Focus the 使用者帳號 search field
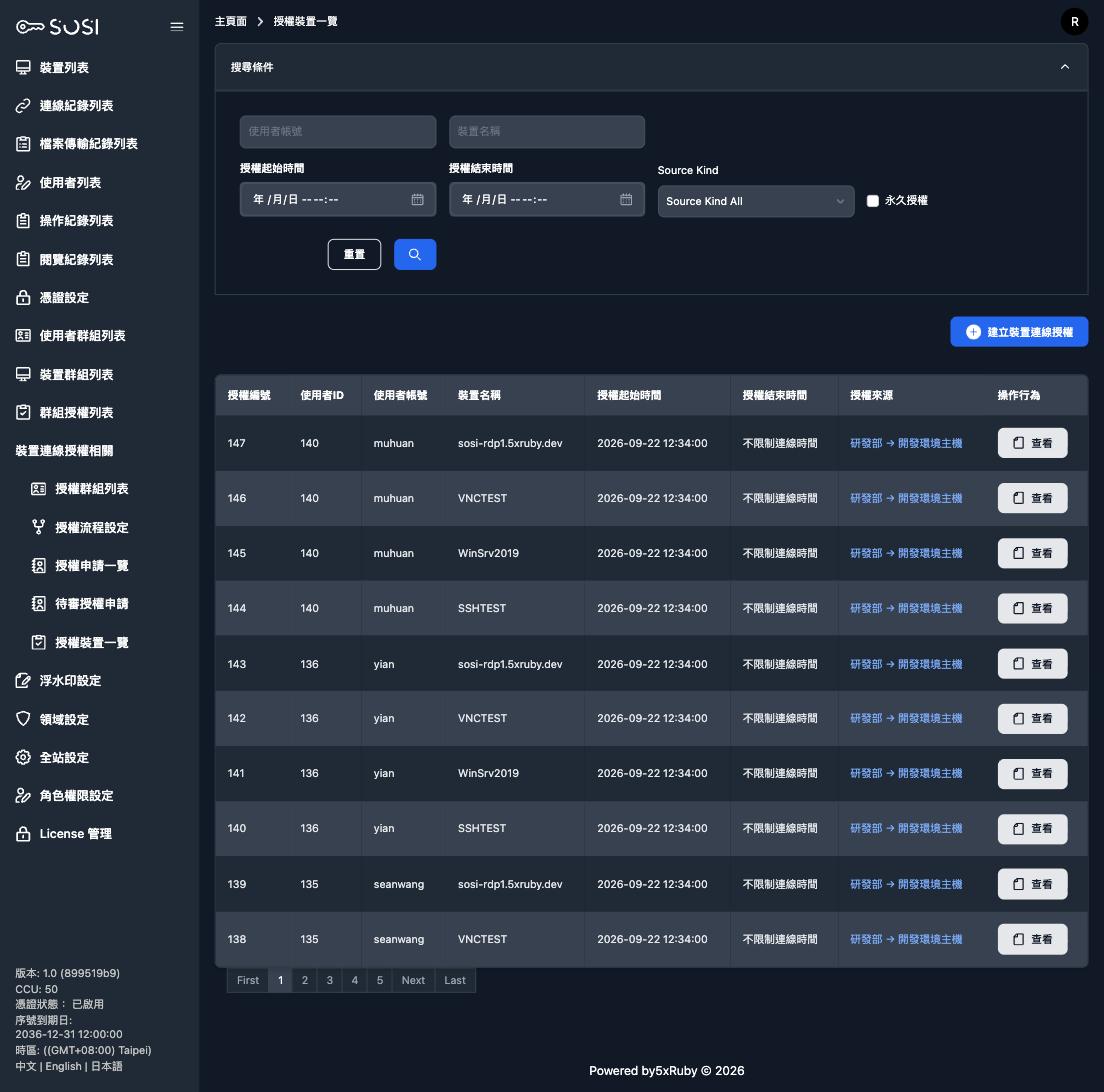 point(338,132)
